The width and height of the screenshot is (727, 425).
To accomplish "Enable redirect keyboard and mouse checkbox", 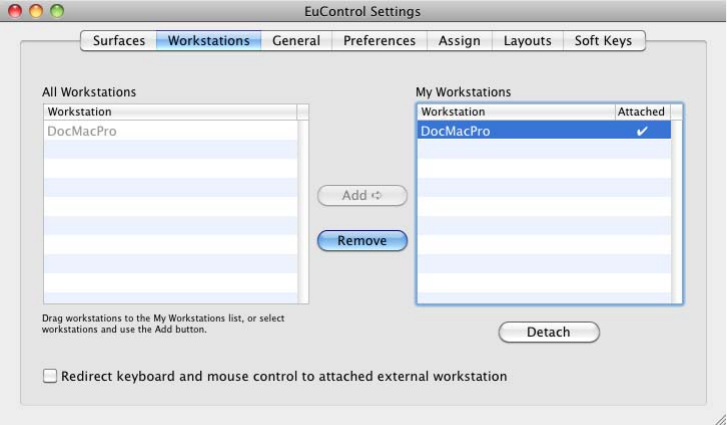I will (x=50, y=377).
